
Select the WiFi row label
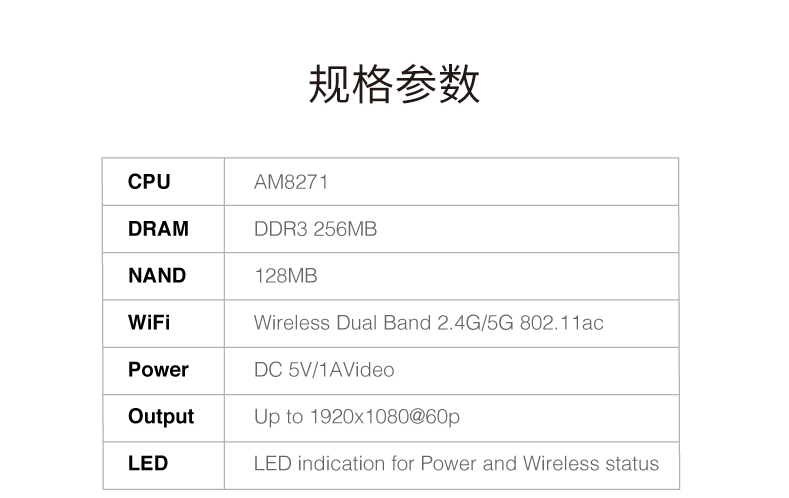(x=149, y=323)
